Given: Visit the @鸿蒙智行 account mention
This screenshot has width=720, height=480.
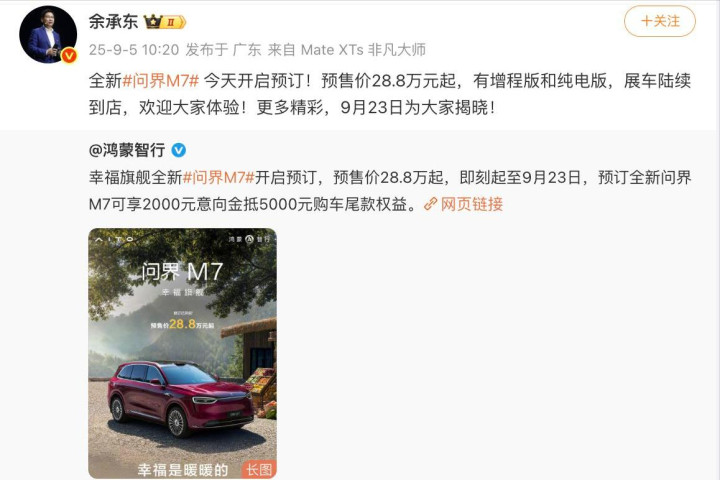Looking at the screenshot, I should tap(127, 150).
